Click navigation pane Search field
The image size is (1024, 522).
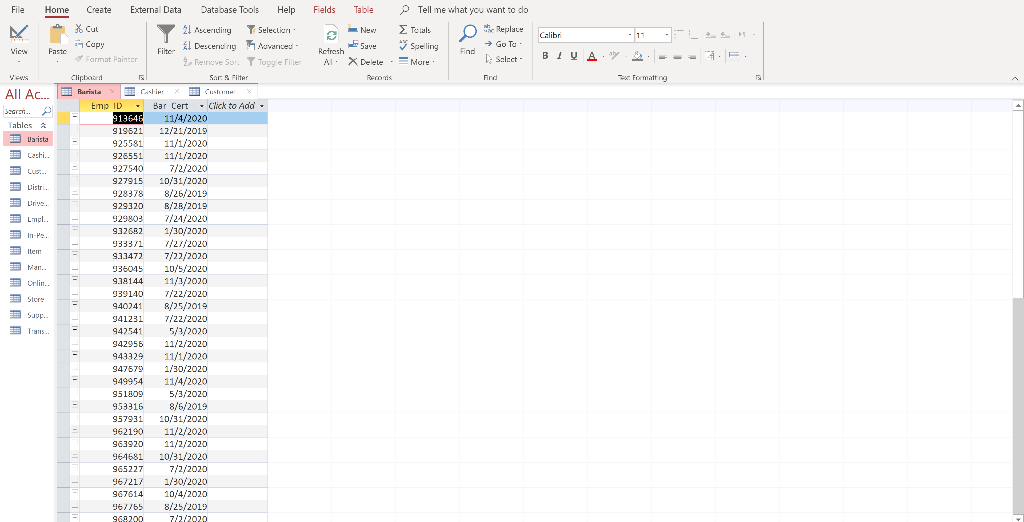tap(22, 111)
